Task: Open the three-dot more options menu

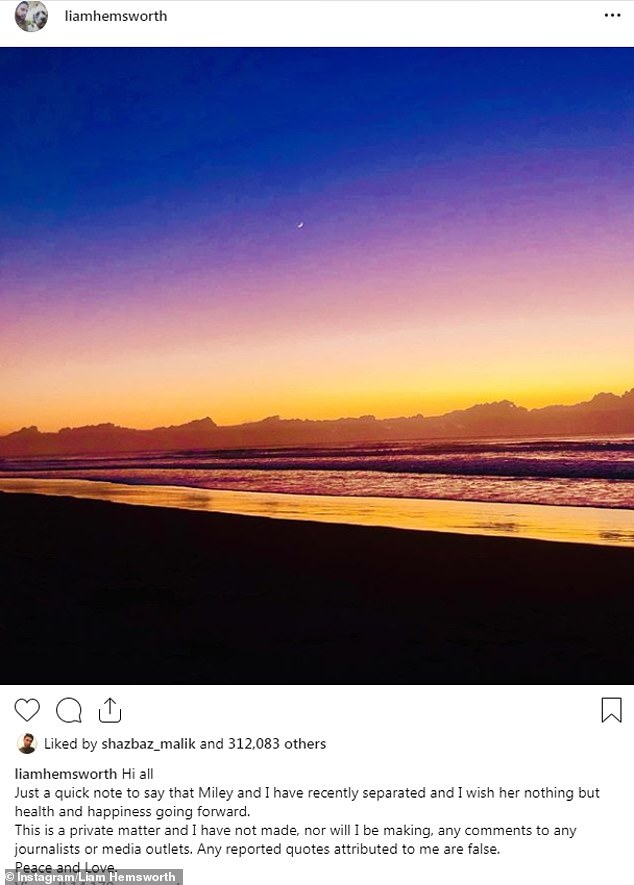Action: tap(612, 16)
